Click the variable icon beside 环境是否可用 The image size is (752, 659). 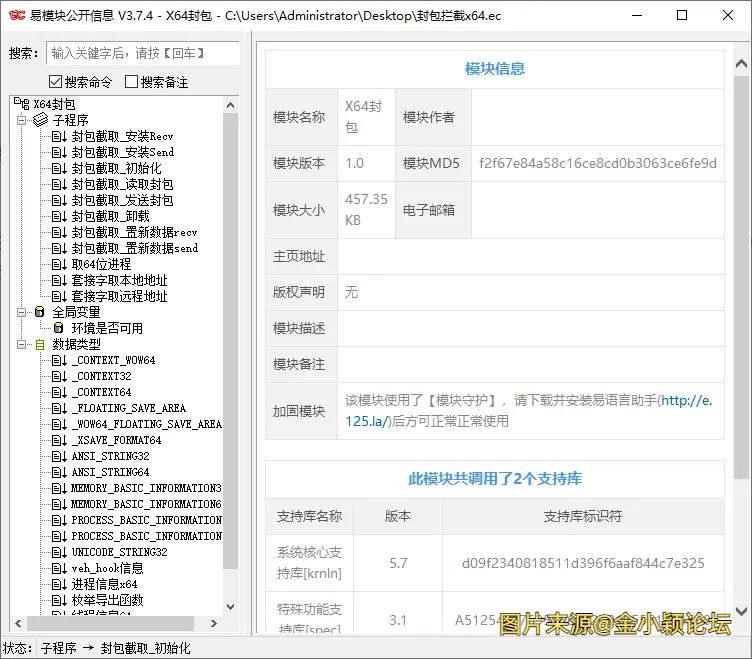59,328
